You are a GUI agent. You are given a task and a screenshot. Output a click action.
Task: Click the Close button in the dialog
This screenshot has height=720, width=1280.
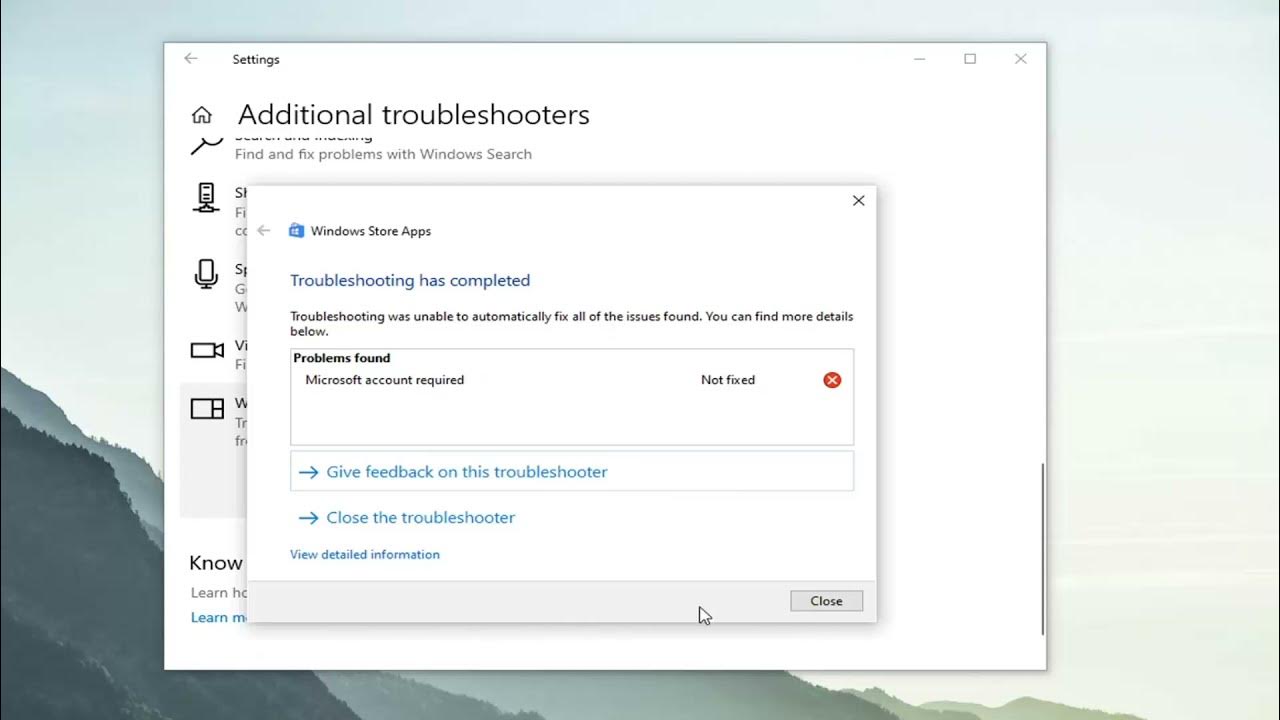point(826,601)
